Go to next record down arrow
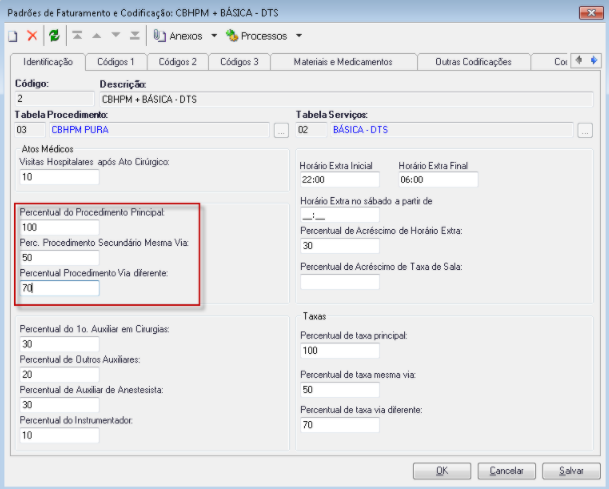Screen dimensions: 609x489 click(x=116, y=35)
